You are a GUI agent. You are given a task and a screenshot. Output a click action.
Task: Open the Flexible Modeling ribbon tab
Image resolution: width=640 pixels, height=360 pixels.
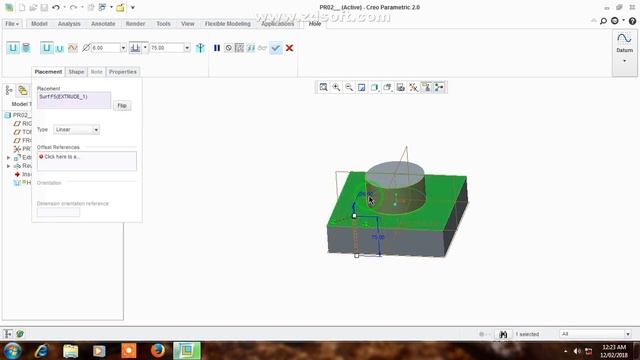pyautogui.click(x=227, y=24)
